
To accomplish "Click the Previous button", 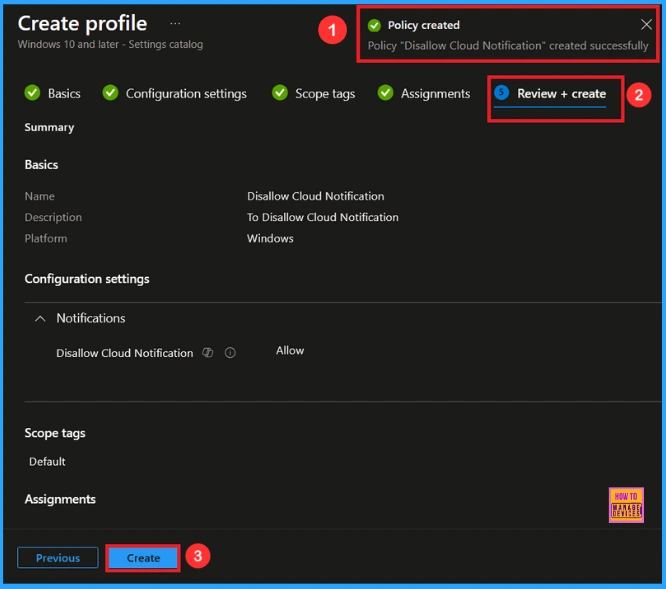I will point(58,558).
